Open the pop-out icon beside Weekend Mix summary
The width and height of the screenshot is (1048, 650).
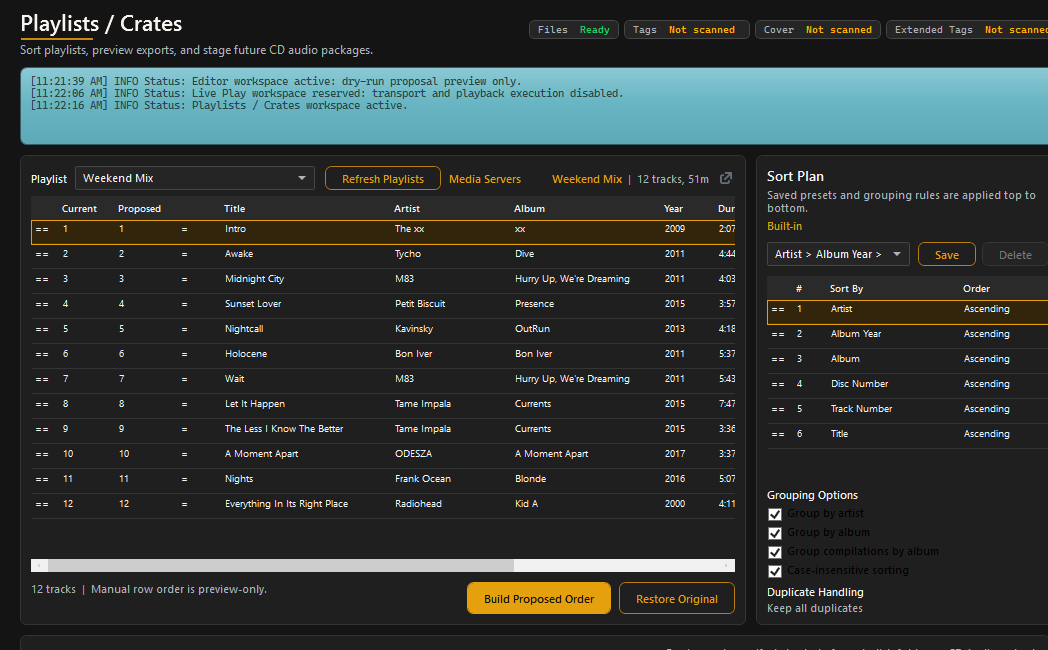click(726, 178)
